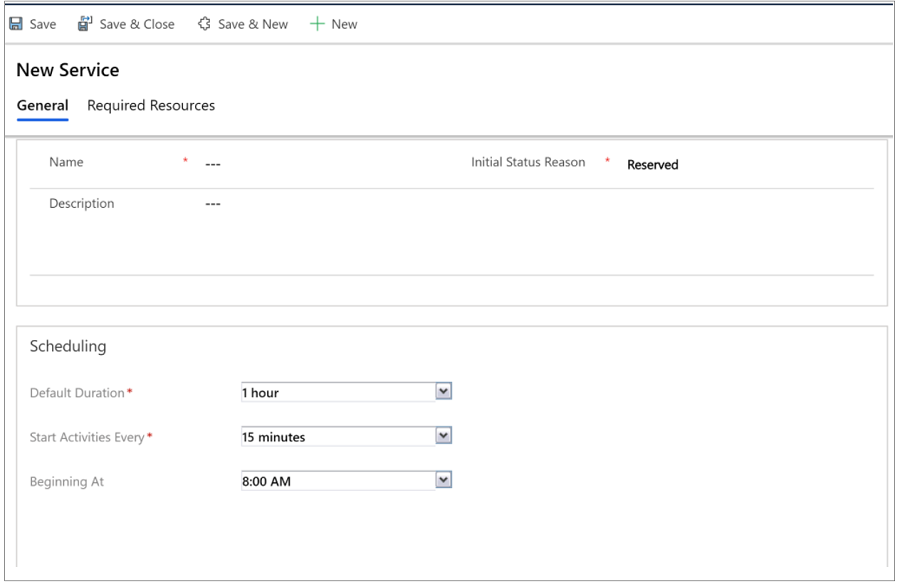The image size is (900, 584).
Task: Click the Name field value
Action: point(213,164)
